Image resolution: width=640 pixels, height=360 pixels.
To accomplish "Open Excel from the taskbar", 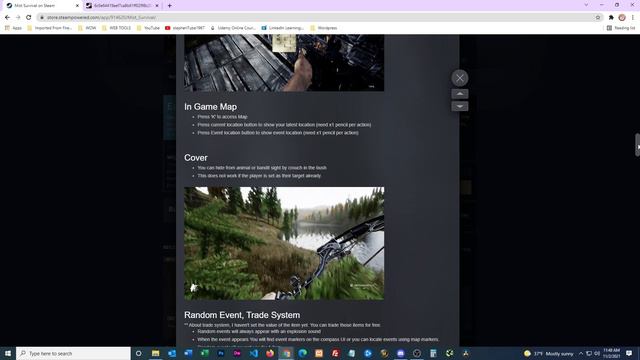I will [x=204, y=353].
